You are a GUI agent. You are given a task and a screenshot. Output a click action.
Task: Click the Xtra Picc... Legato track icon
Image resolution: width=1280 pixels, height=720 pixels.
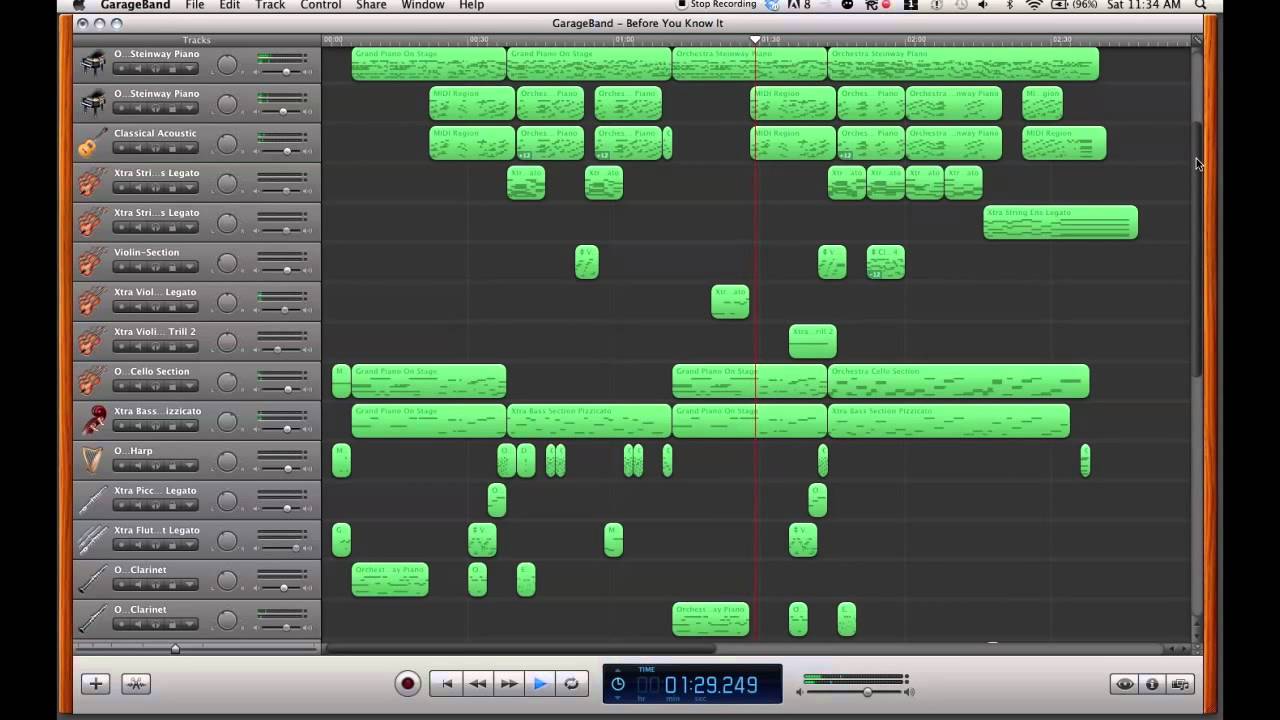click(x=92, y=500)
